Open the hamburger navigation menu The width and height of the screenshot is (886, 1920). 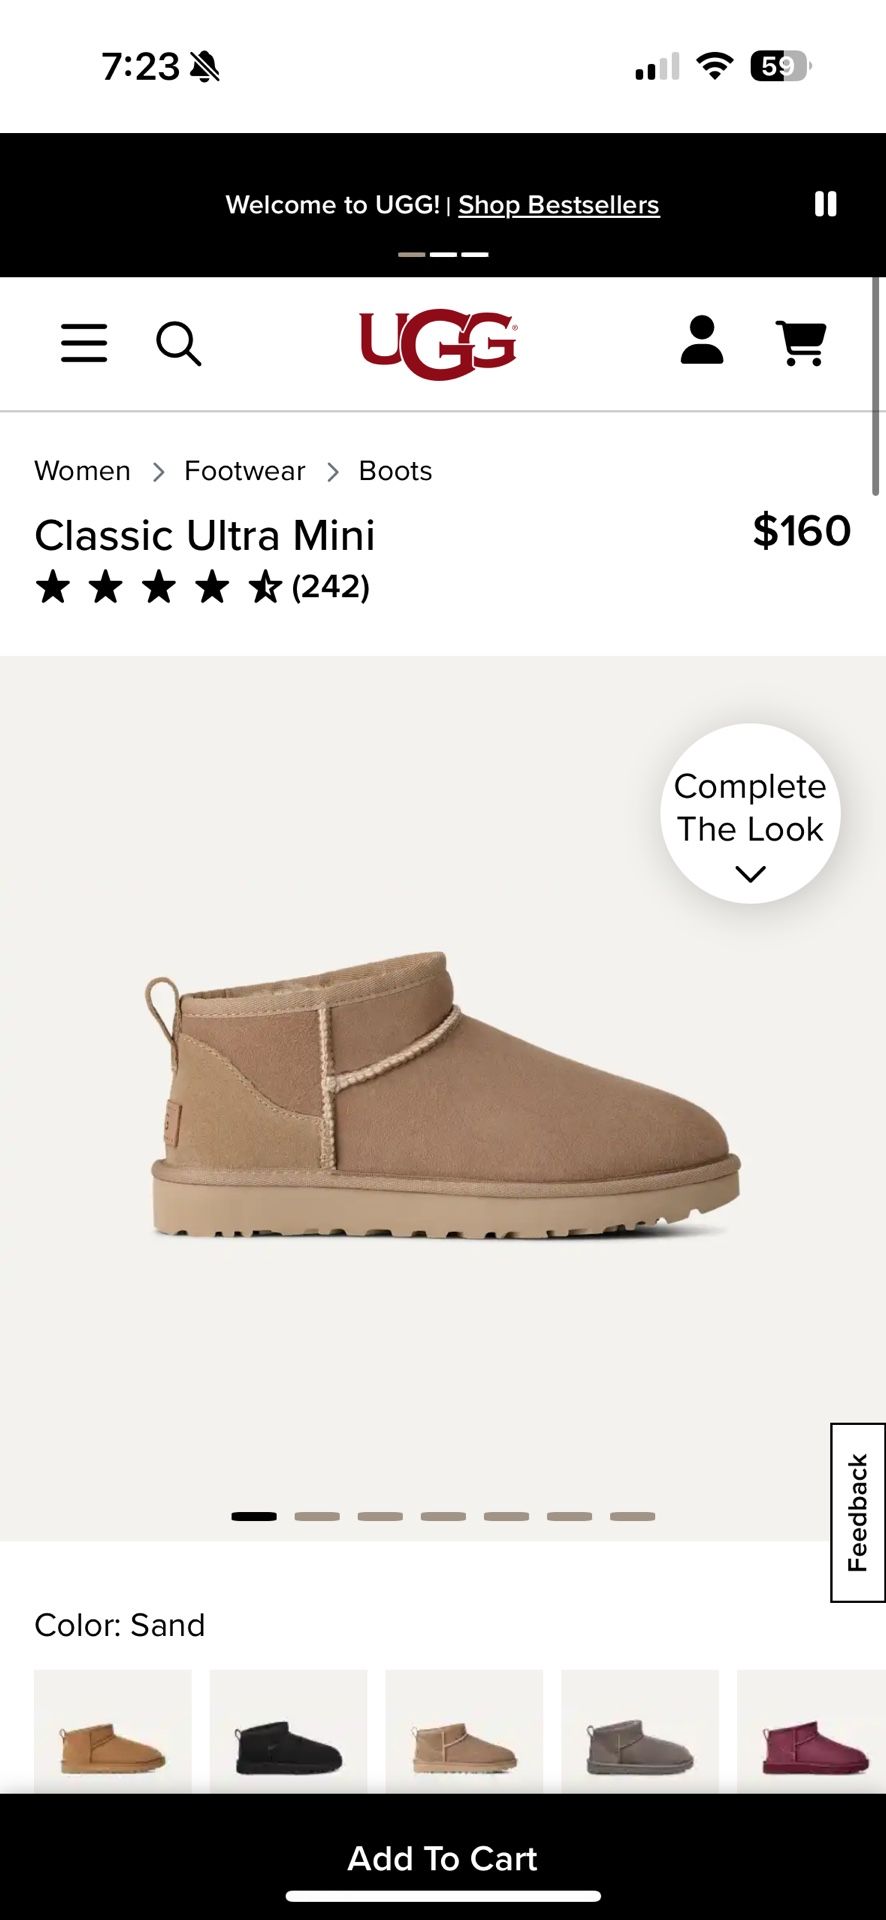coord(84,343)
